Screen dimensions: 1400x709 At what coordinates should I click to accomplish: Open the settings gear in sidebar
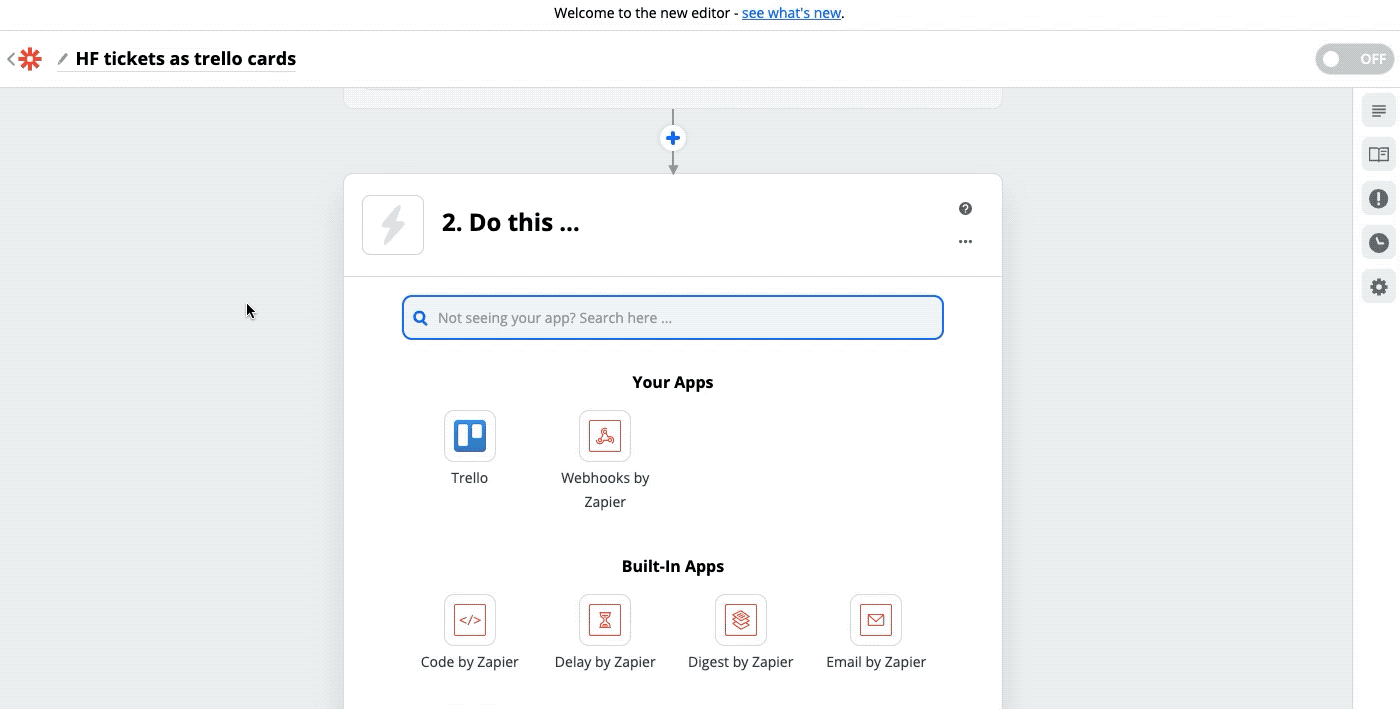pyautogui.click(x=1379, y=287)
